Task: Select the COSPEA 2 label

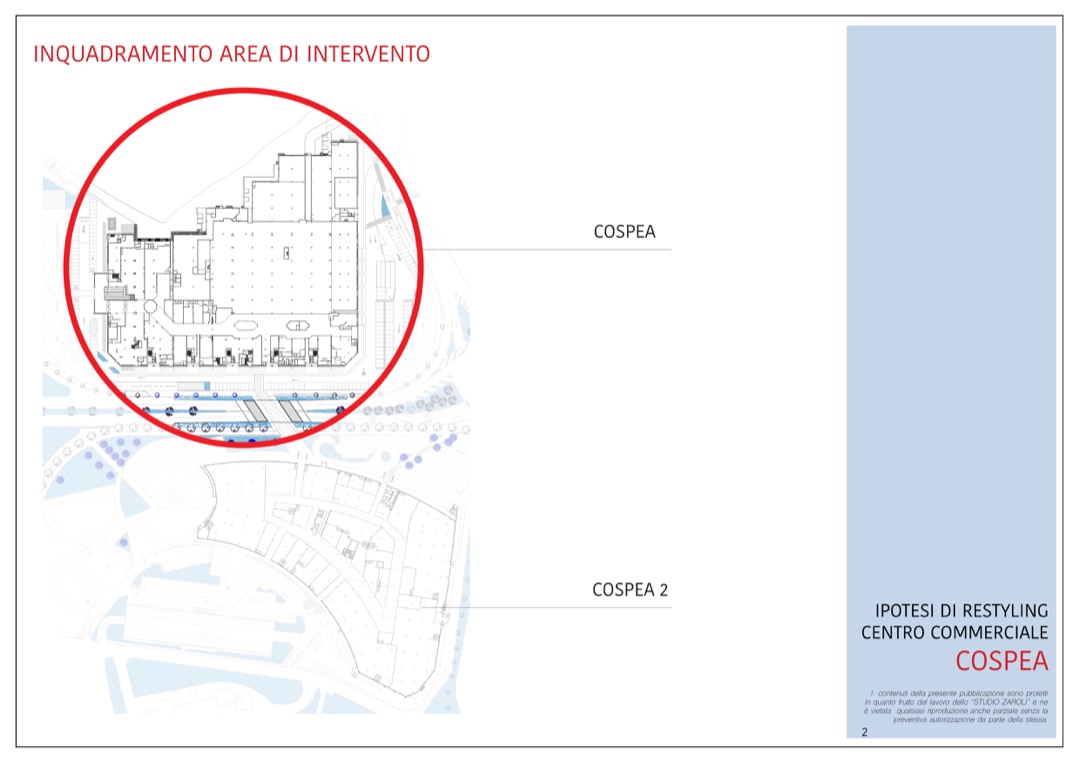Action: tap(630, 590)
